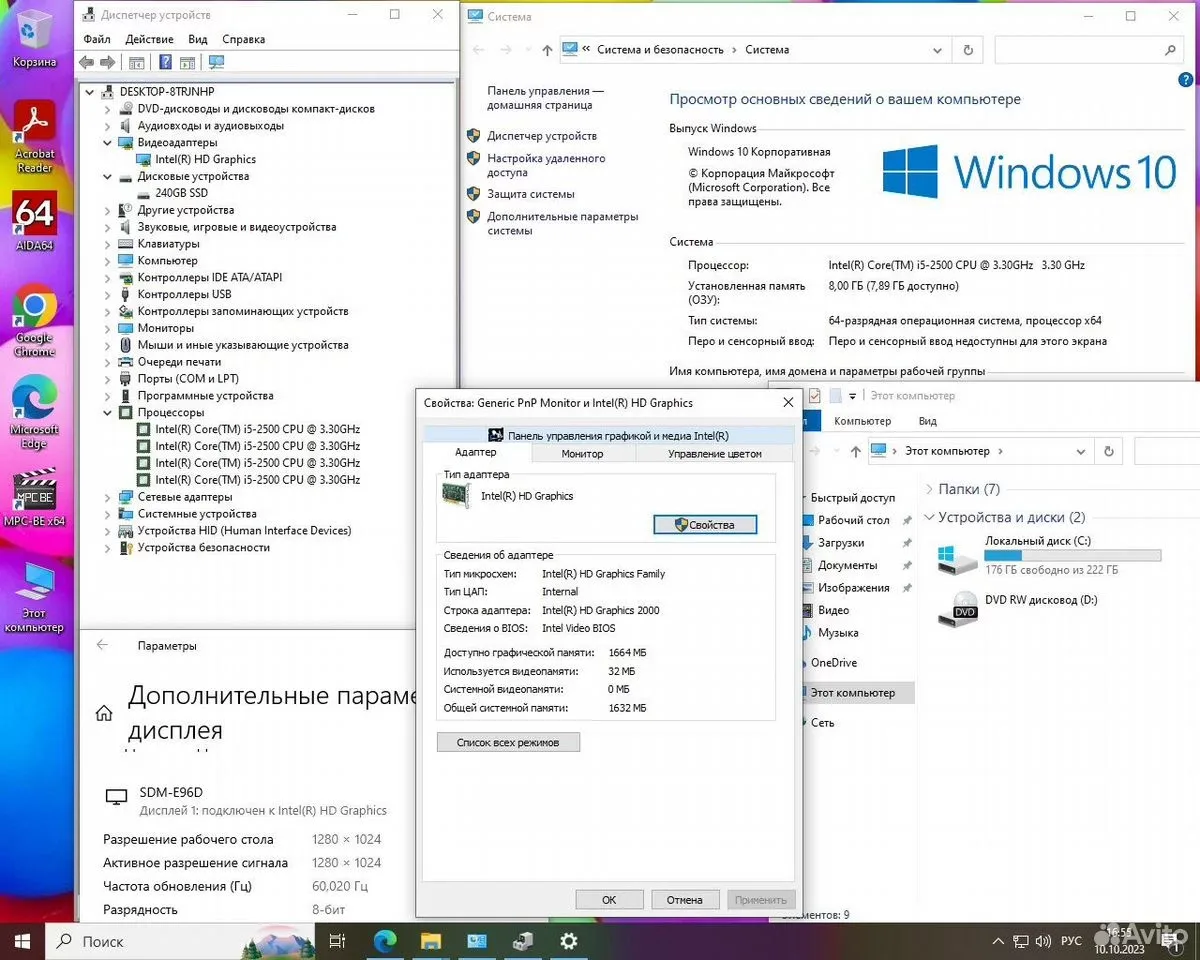Open Task View from the taskbar
The height and width of the screenshot is (960, 1200).
pos(337,941)
